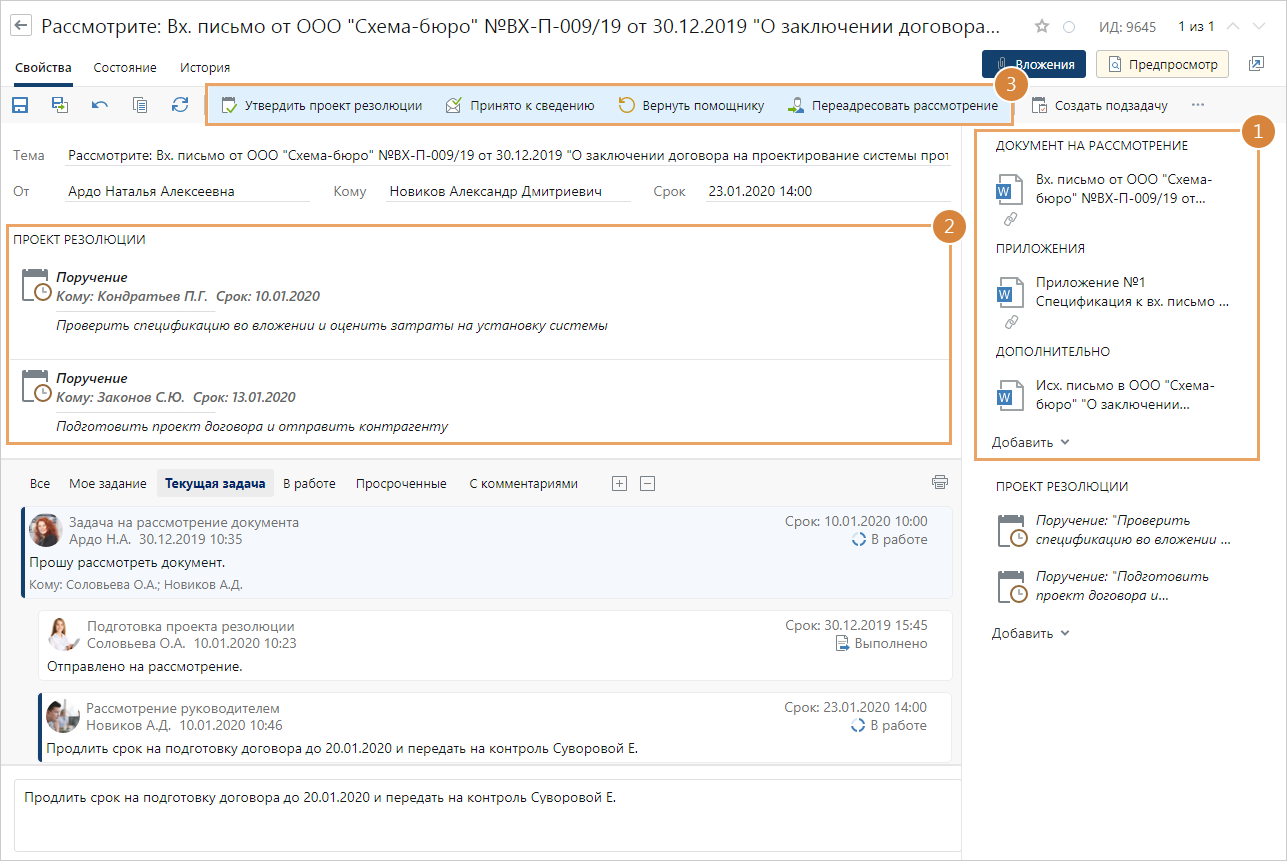
Task: Collapse all thread messages with minus box
Action: click(647, 484)
